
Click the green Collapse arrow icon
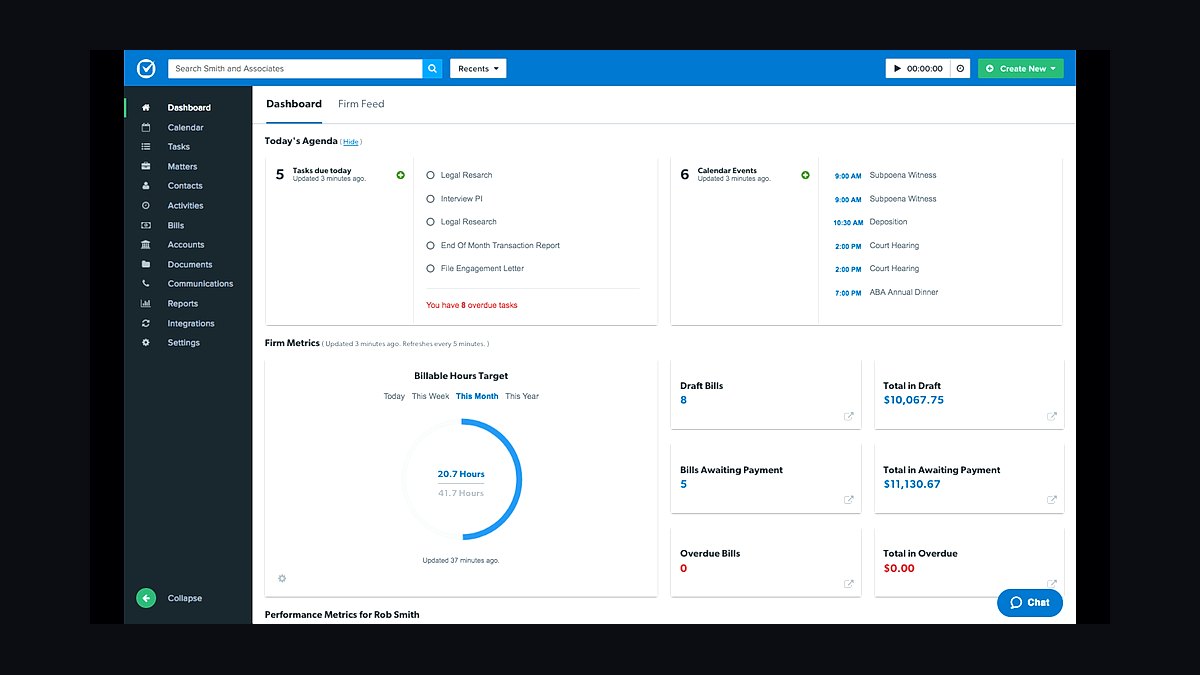point(146,598)
